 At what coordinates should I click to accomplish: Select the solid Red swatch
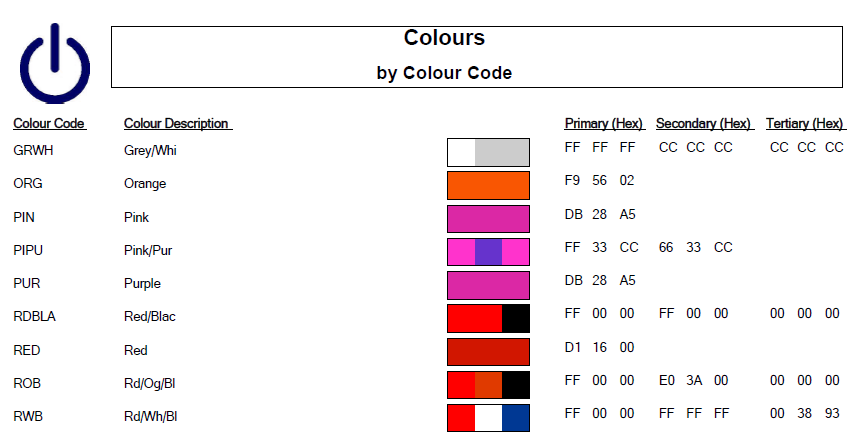[x=488, y=351]
